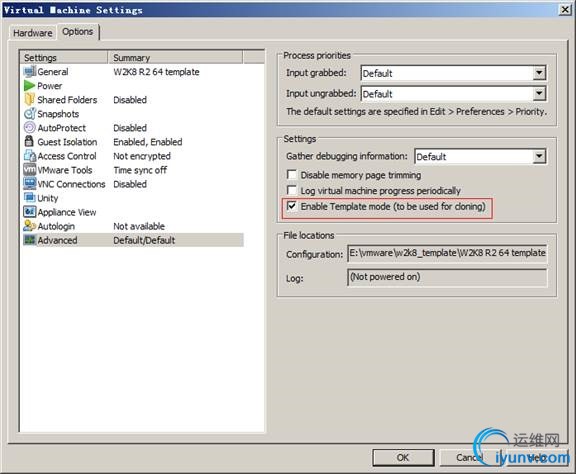The height and width of the screenshot is (474, 576).
Task: Click the OK button
Action: tap(403, 457)
